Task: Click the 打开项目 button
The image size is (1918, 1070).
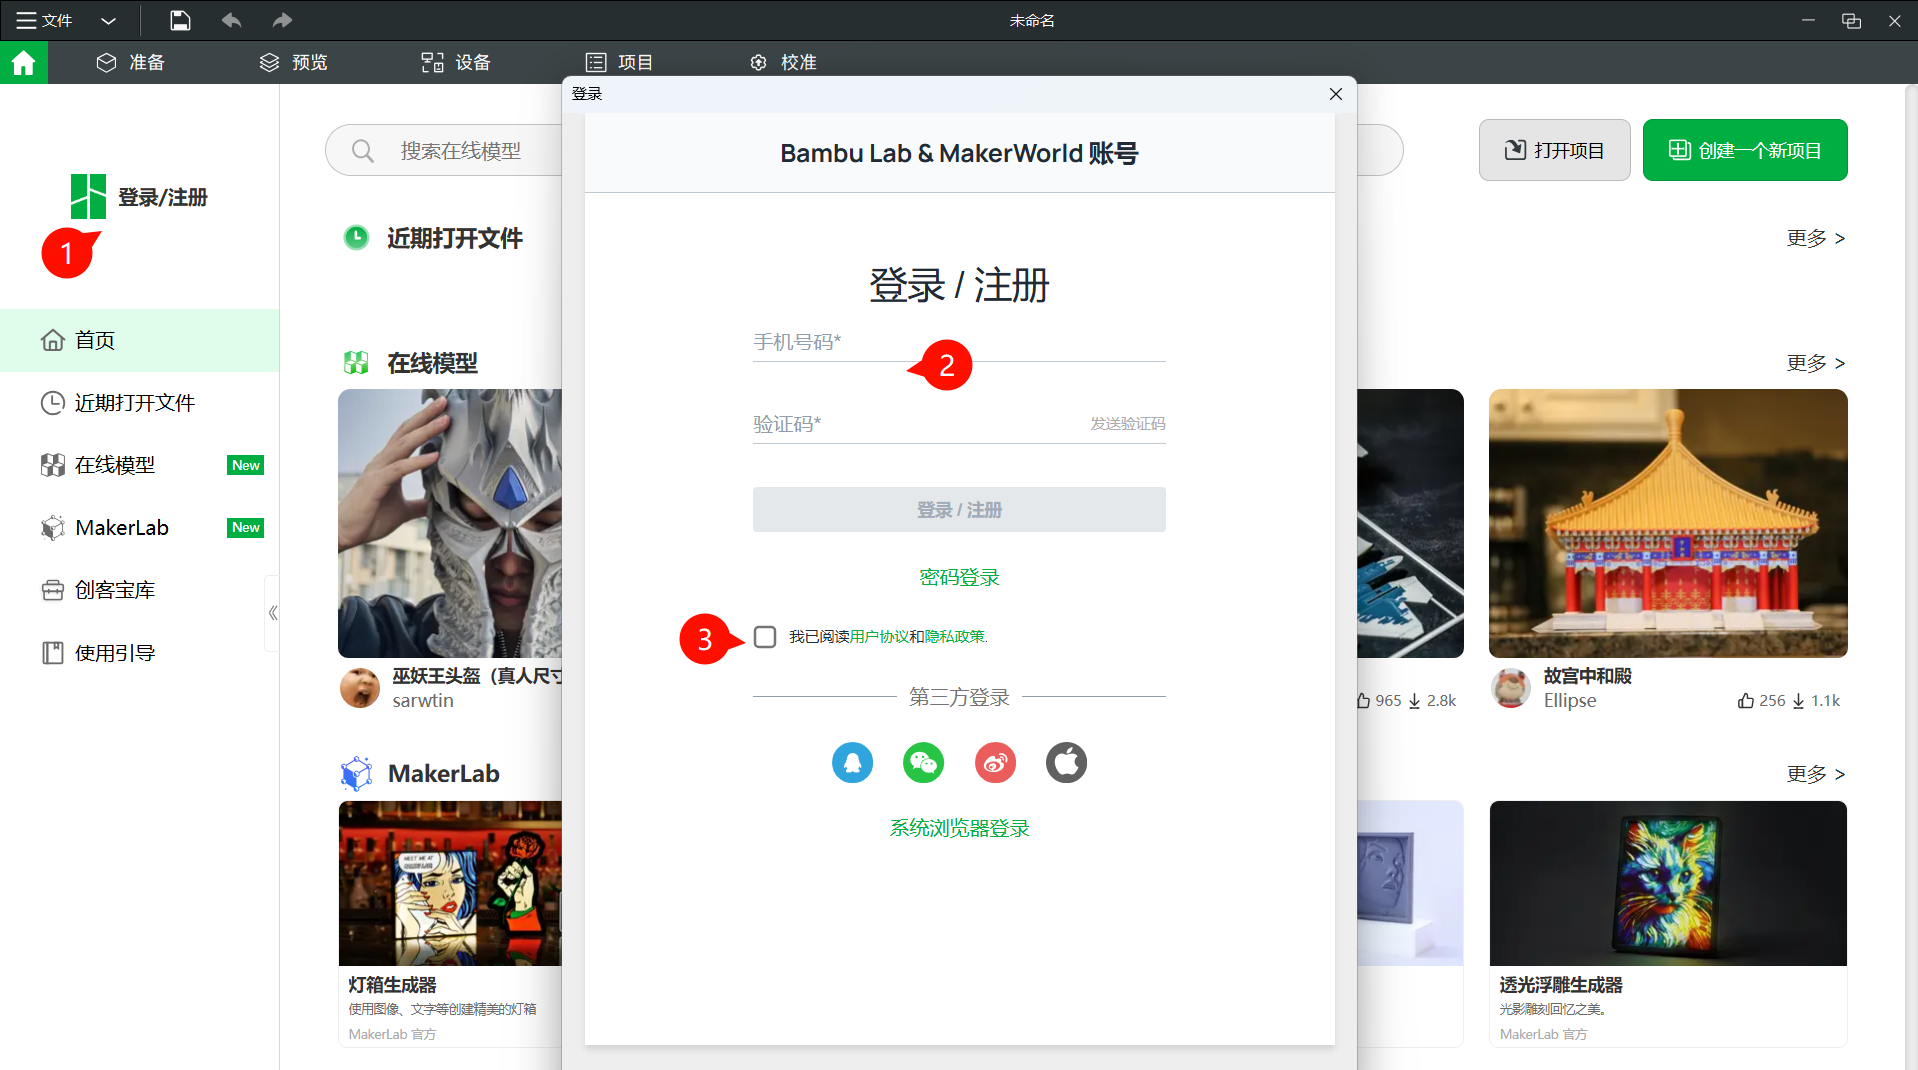Action: point(1554,150)
